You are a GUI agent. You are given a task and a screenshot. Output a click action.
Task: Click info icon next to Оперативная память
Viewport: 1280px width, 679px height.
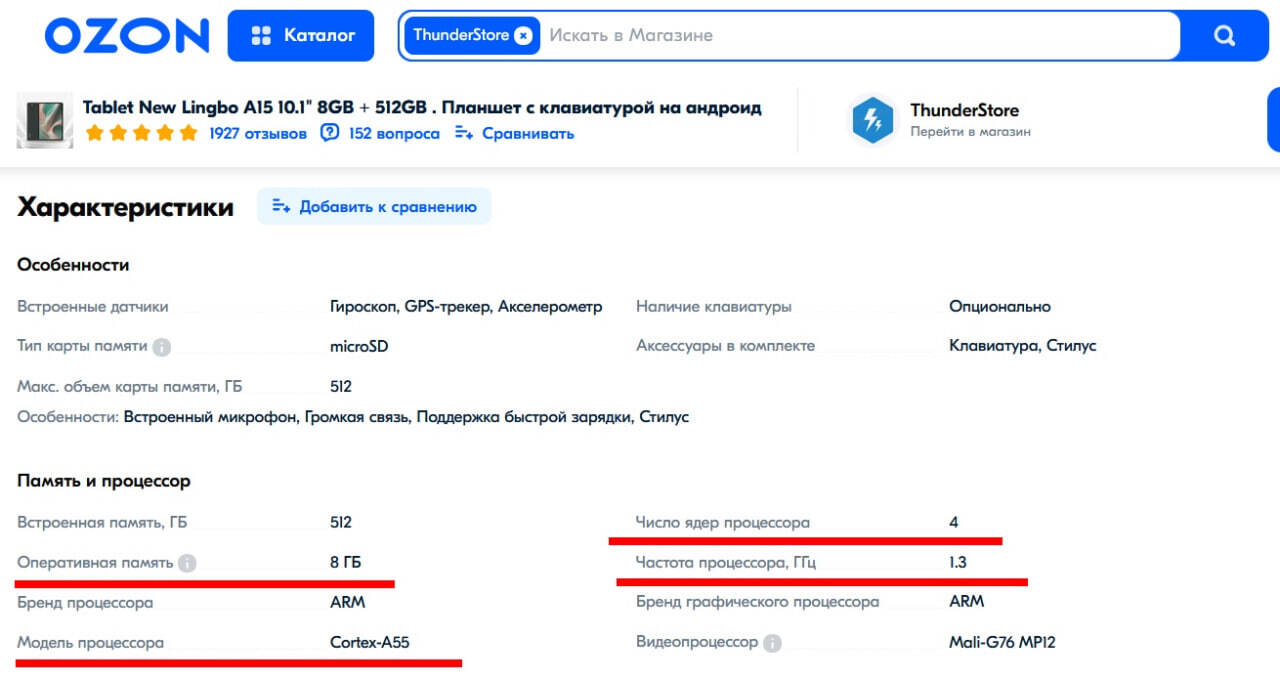coord(187,563)
